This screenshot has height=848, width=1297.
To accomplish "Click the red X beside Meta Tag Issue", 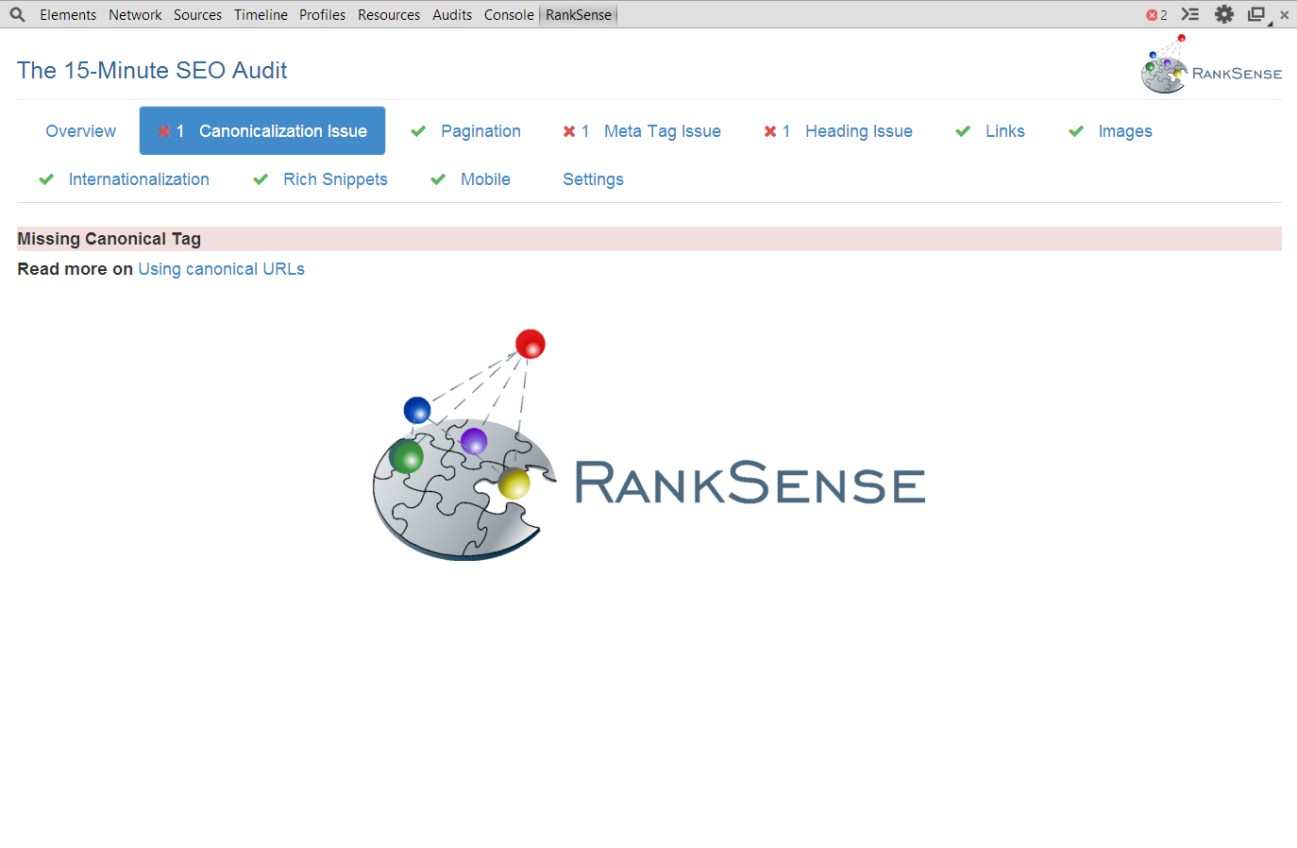I will point(570,131).
